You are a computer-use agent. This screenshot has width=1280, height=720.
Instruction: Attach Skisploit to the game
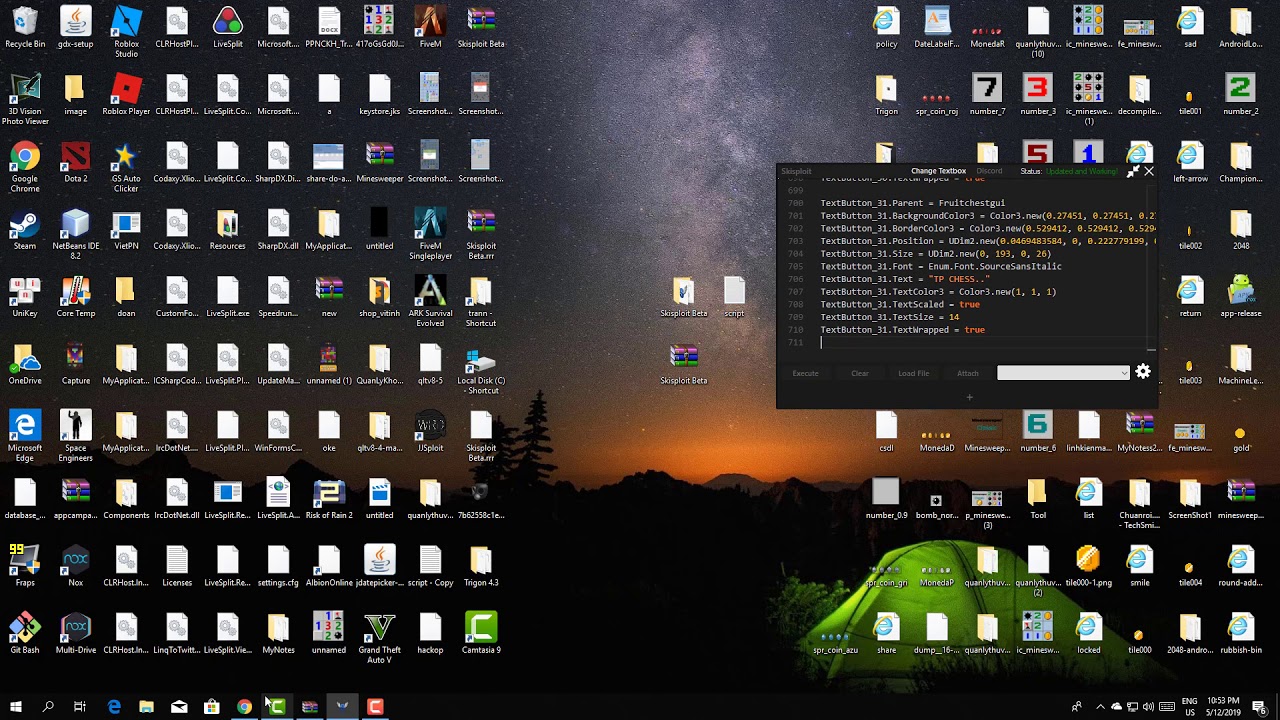[967, 373]
